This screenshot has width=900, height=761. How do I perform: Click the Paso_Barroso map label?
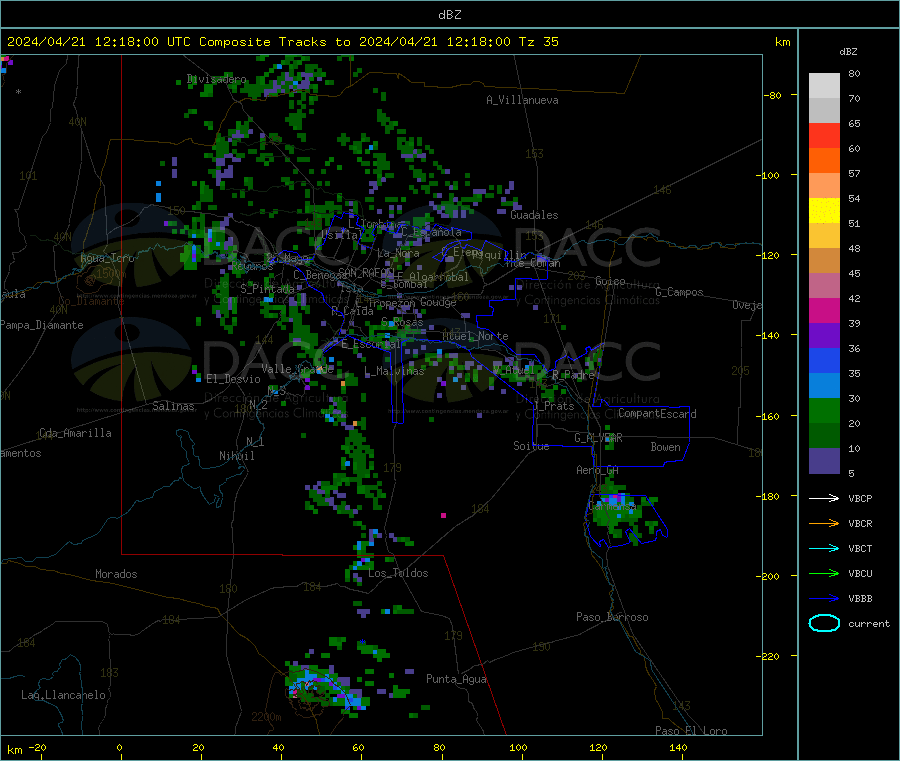(612, 617)
